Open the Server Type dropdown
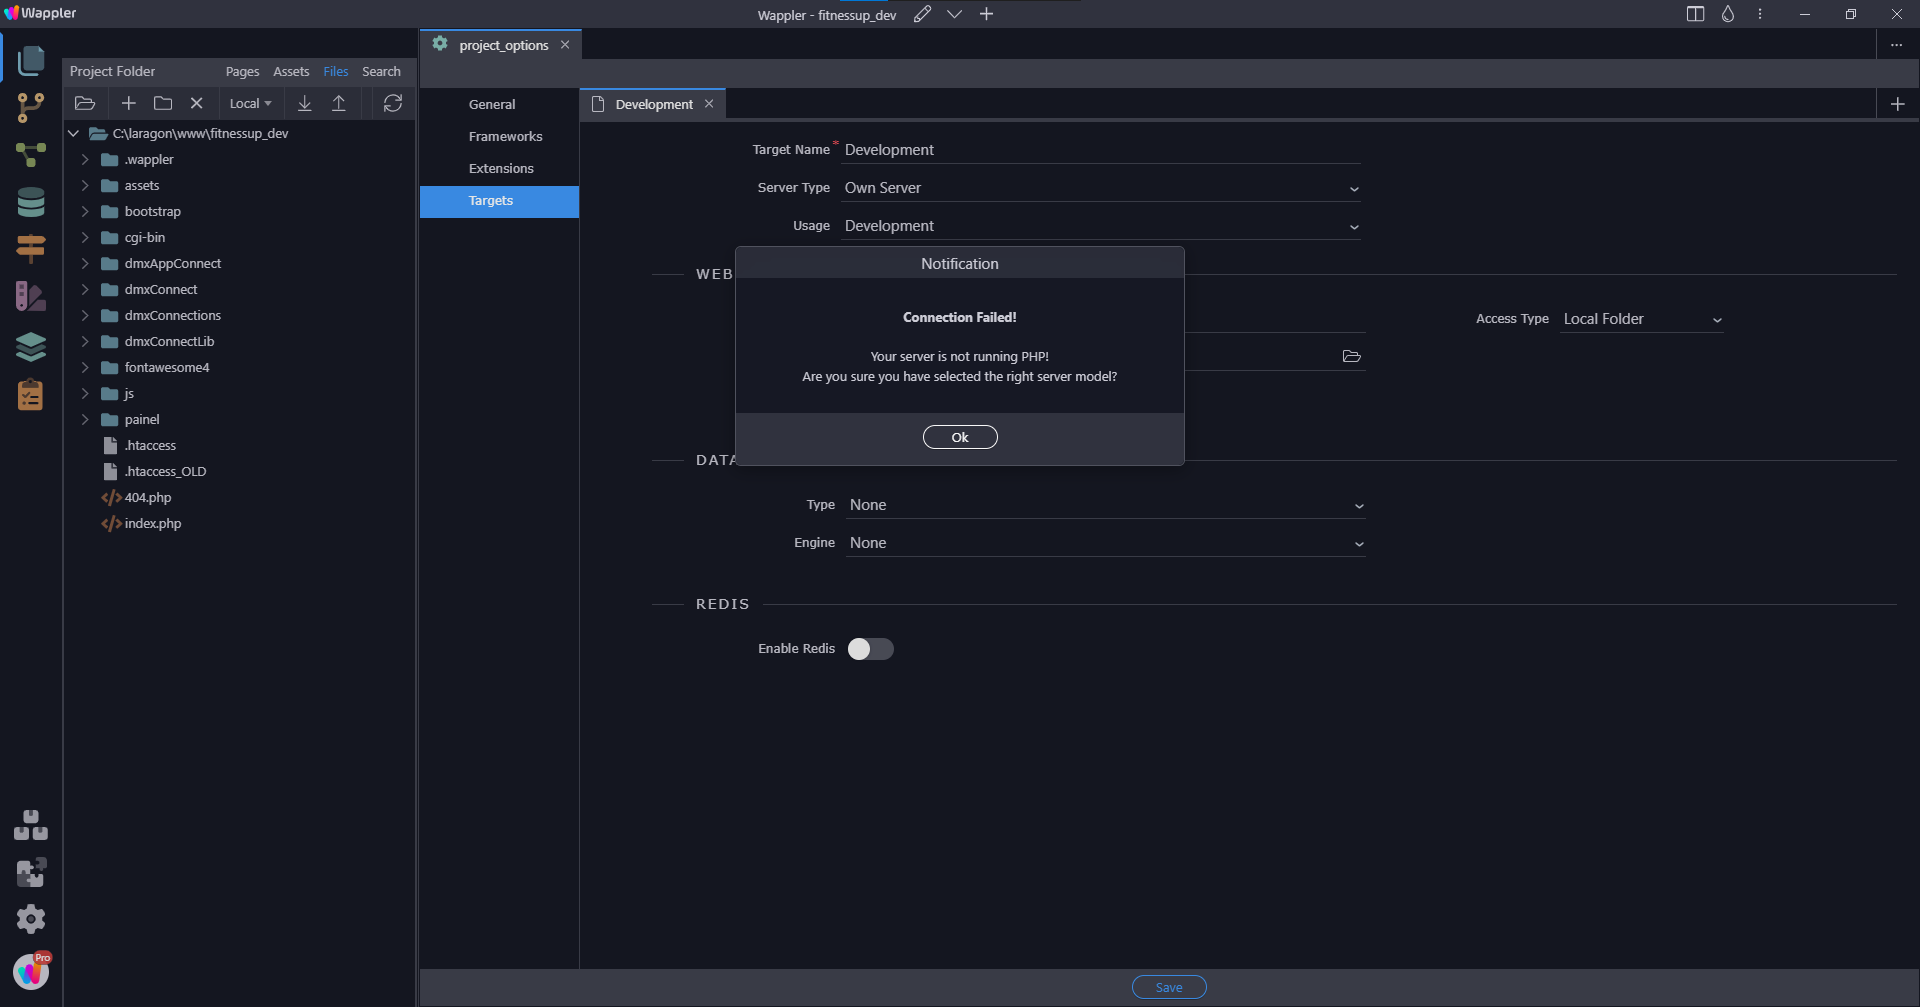 1100,188
